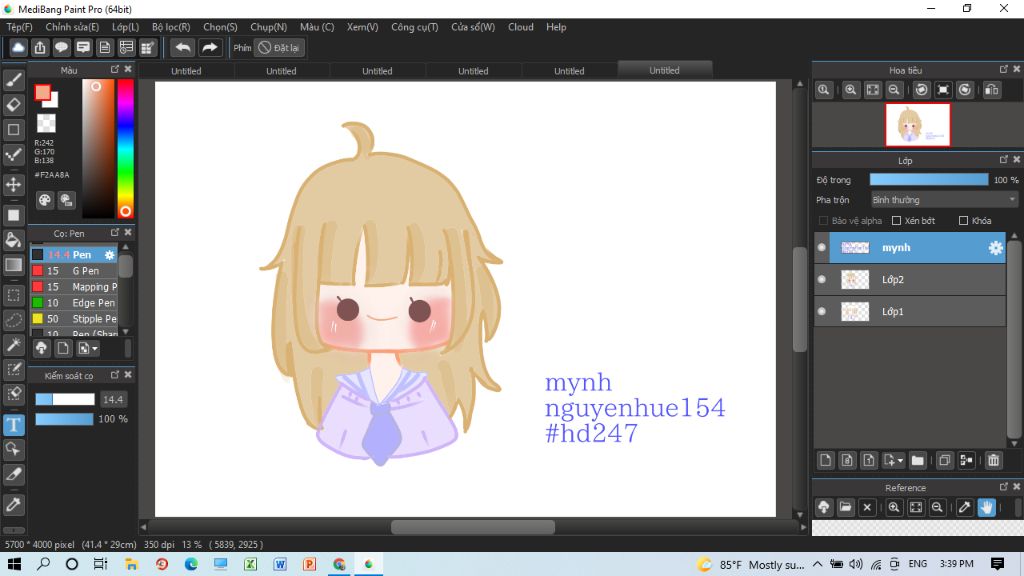Viewport: 1024px width, 576px height.
Task: Select the Reference hand tool
Action: pos(986,507)
